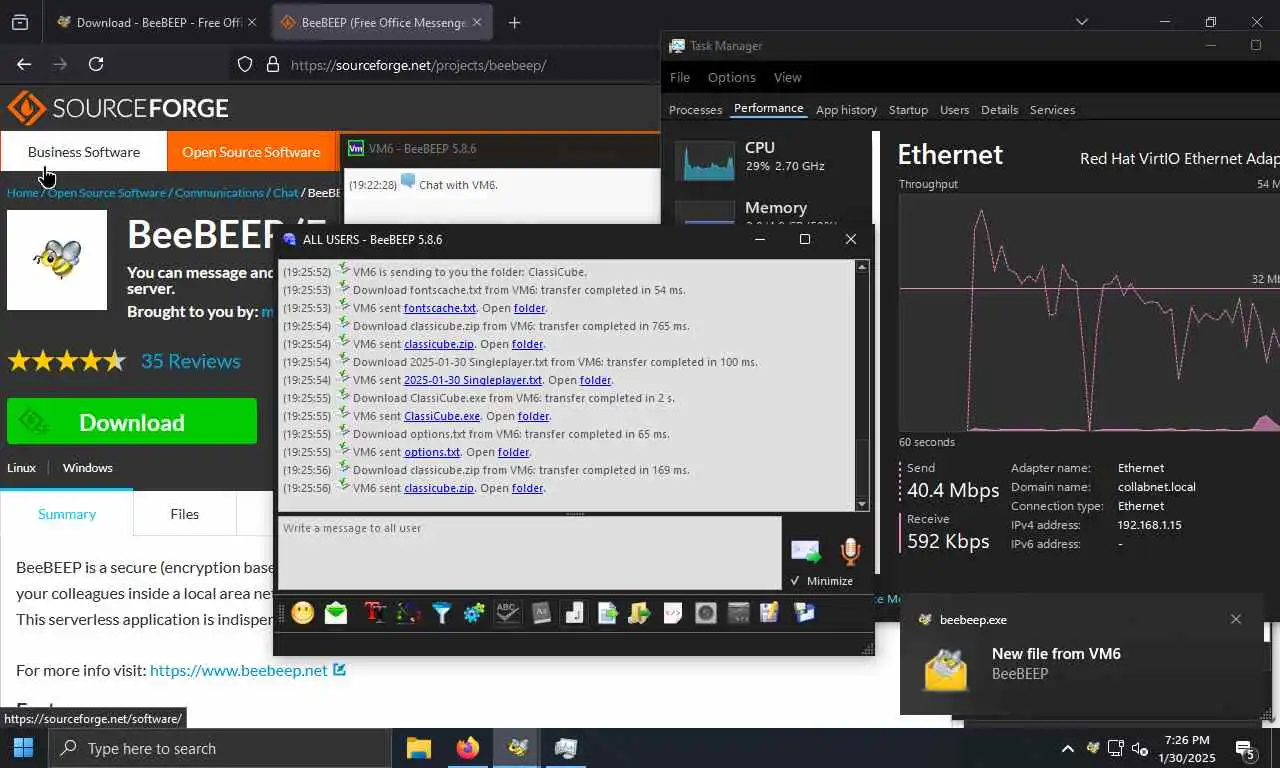Click the Firefox address bar URL
Image resolution: width=1280 pixels, height=768 pixels.
coord(418,65)
